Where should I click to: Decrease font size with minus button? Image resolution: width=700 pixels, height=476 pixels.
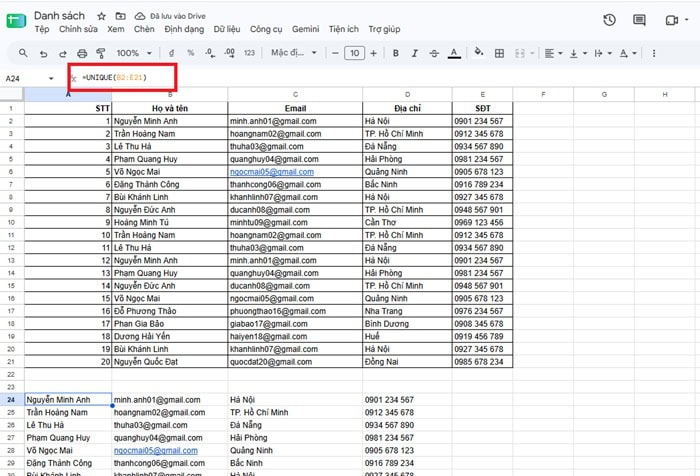click(x=335, y=53)
